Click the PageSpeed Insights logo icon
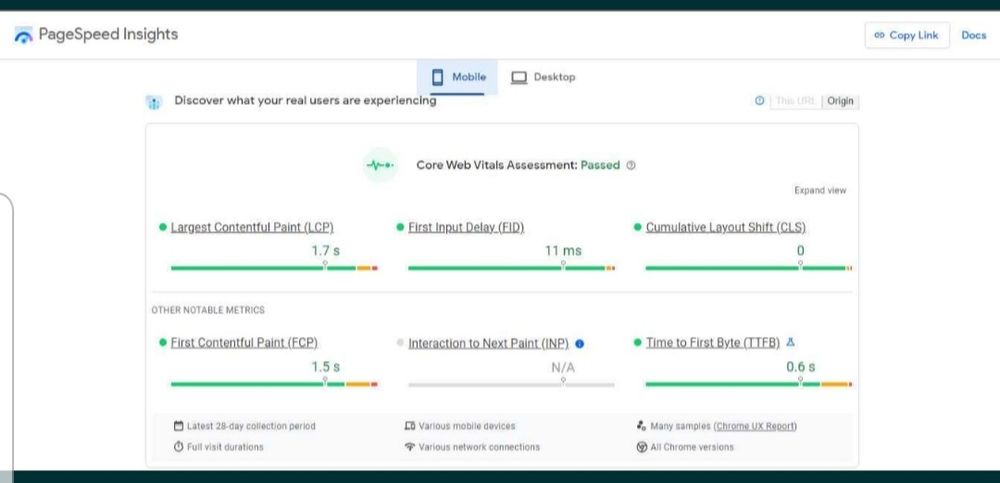This screenshot has height=483, width=1000. (x=24, y=35)
